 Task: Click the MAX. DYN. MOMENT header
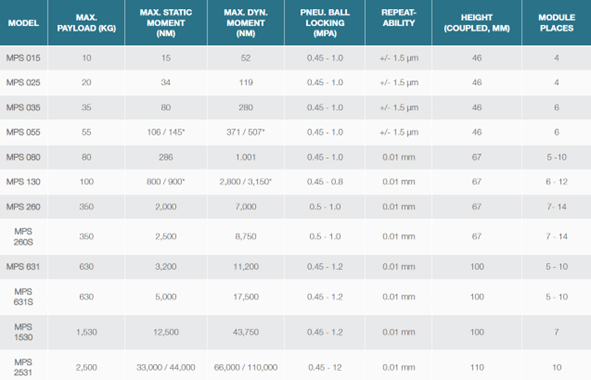[246, 23]
